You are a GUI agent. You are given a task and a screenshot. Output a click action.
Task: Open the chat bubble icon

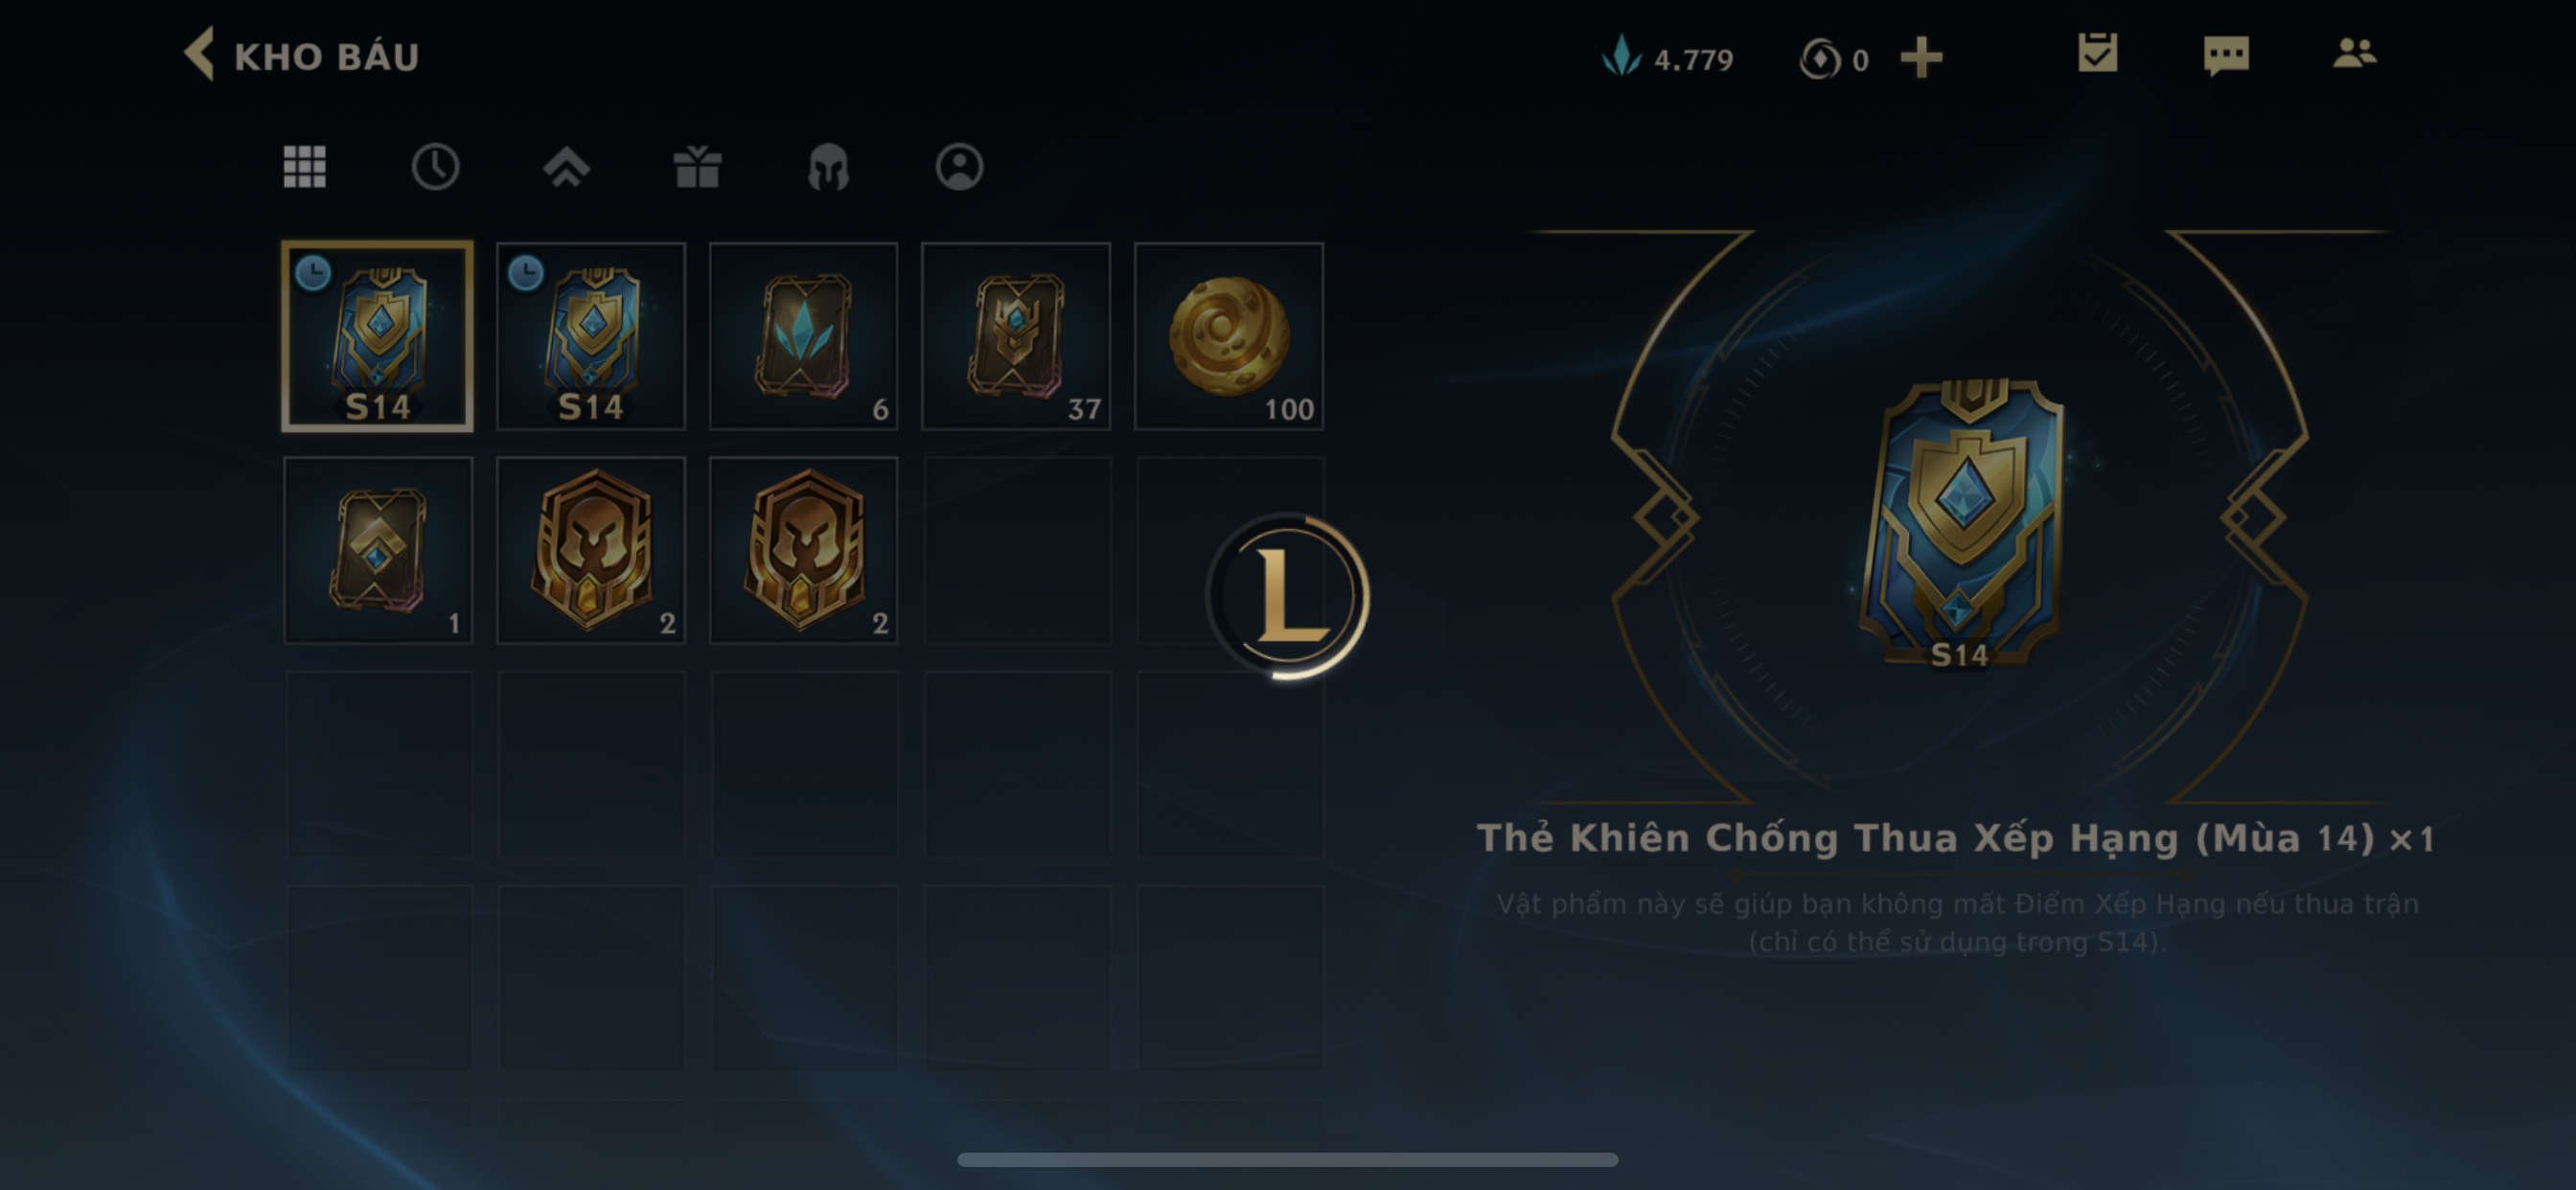click(x=2226, y=55)
